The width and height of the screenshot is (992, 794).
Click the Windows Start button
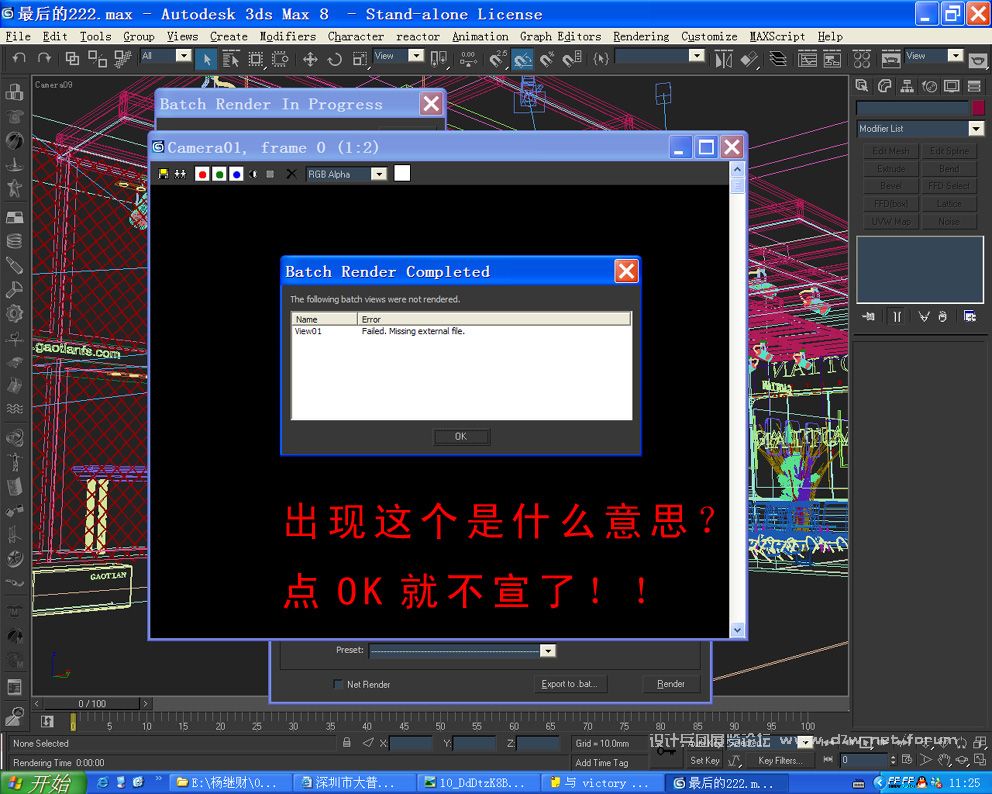coord(42,783)
